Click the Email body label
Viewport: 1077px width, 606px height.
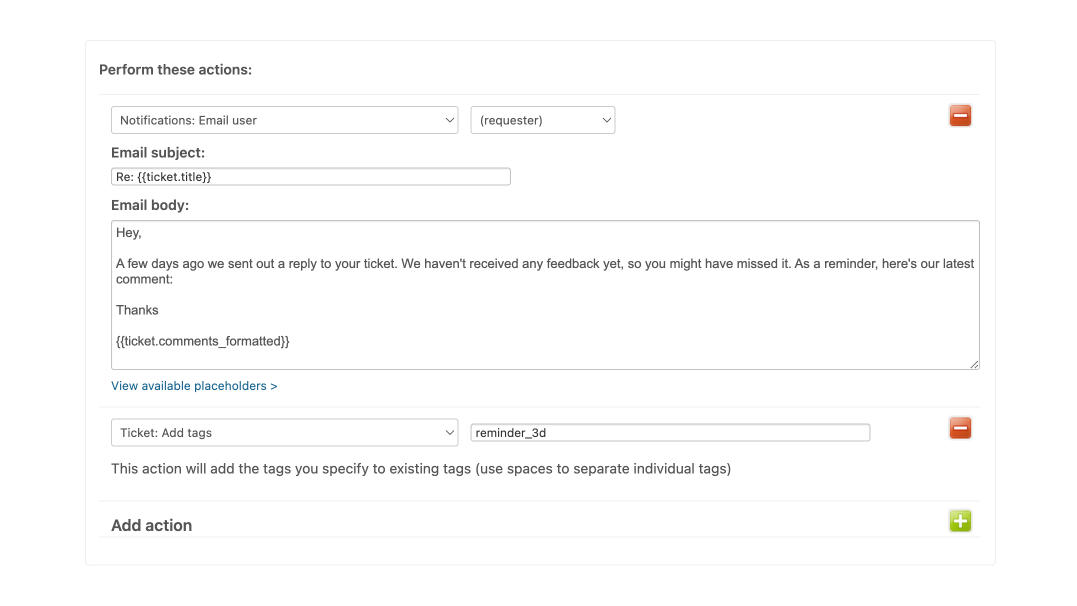pos(150,205)
